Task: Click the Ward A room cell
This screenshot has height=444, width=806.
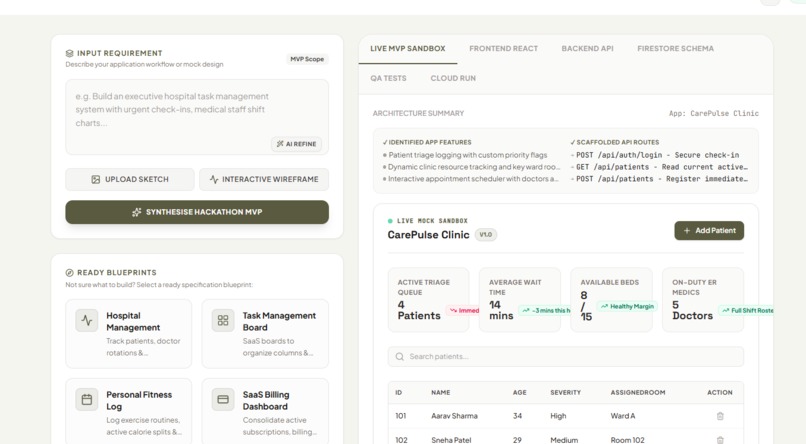Action: [x=622, y=416]
